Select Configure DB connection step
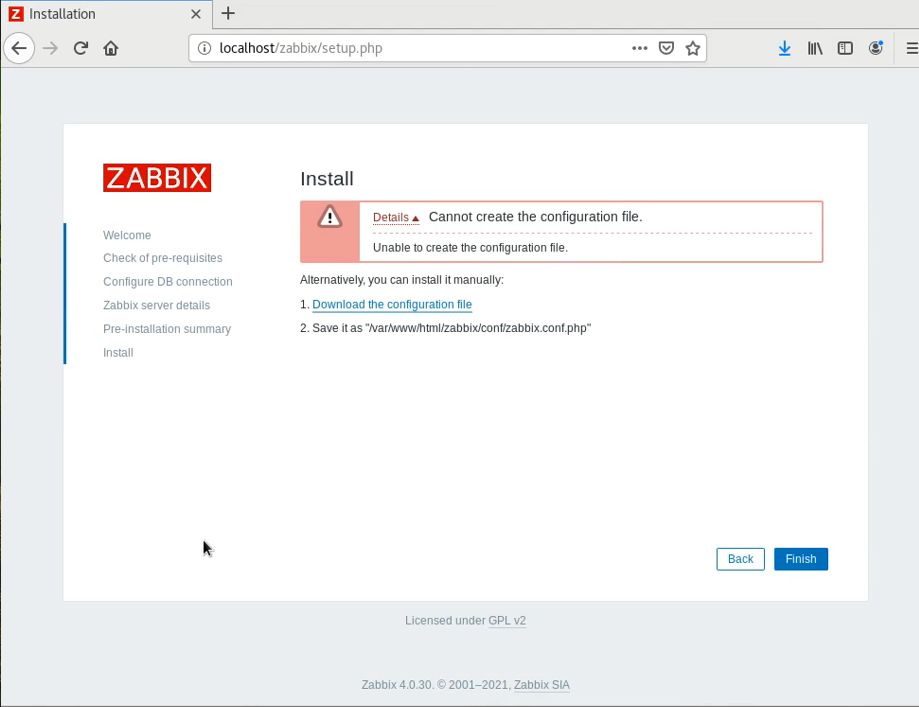The width and height of the screenshot is (919, 707). pos(168,282)
